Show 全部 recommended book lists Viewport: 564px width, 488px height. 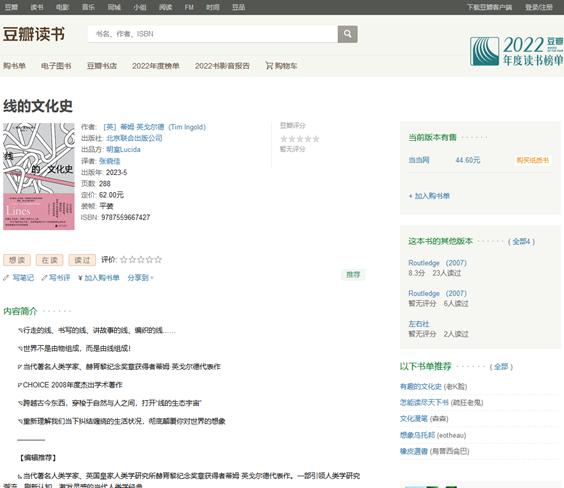(x=501, y=367)
